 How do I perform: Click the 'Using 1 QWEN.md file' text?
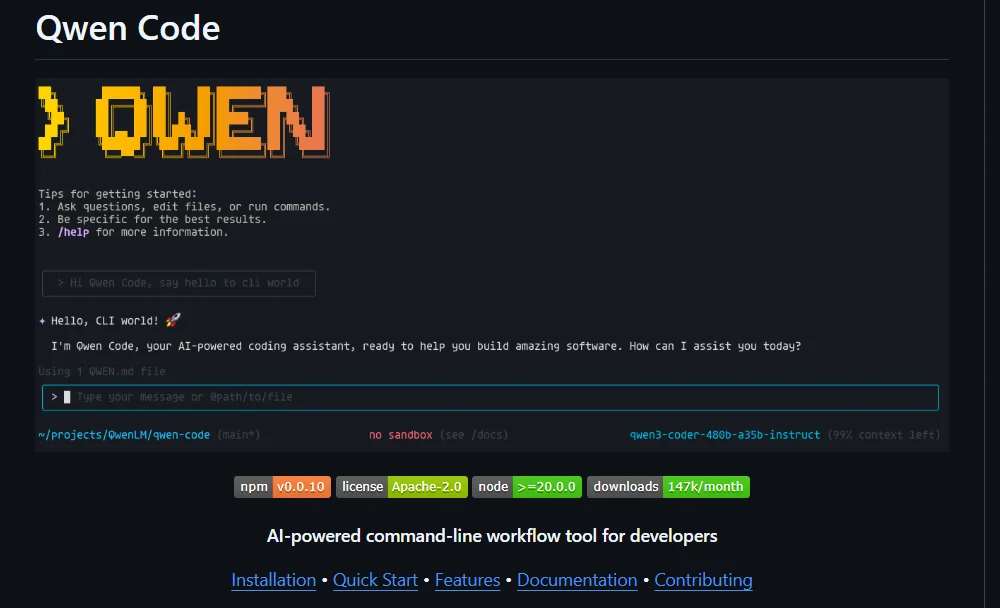click(101, 371)
